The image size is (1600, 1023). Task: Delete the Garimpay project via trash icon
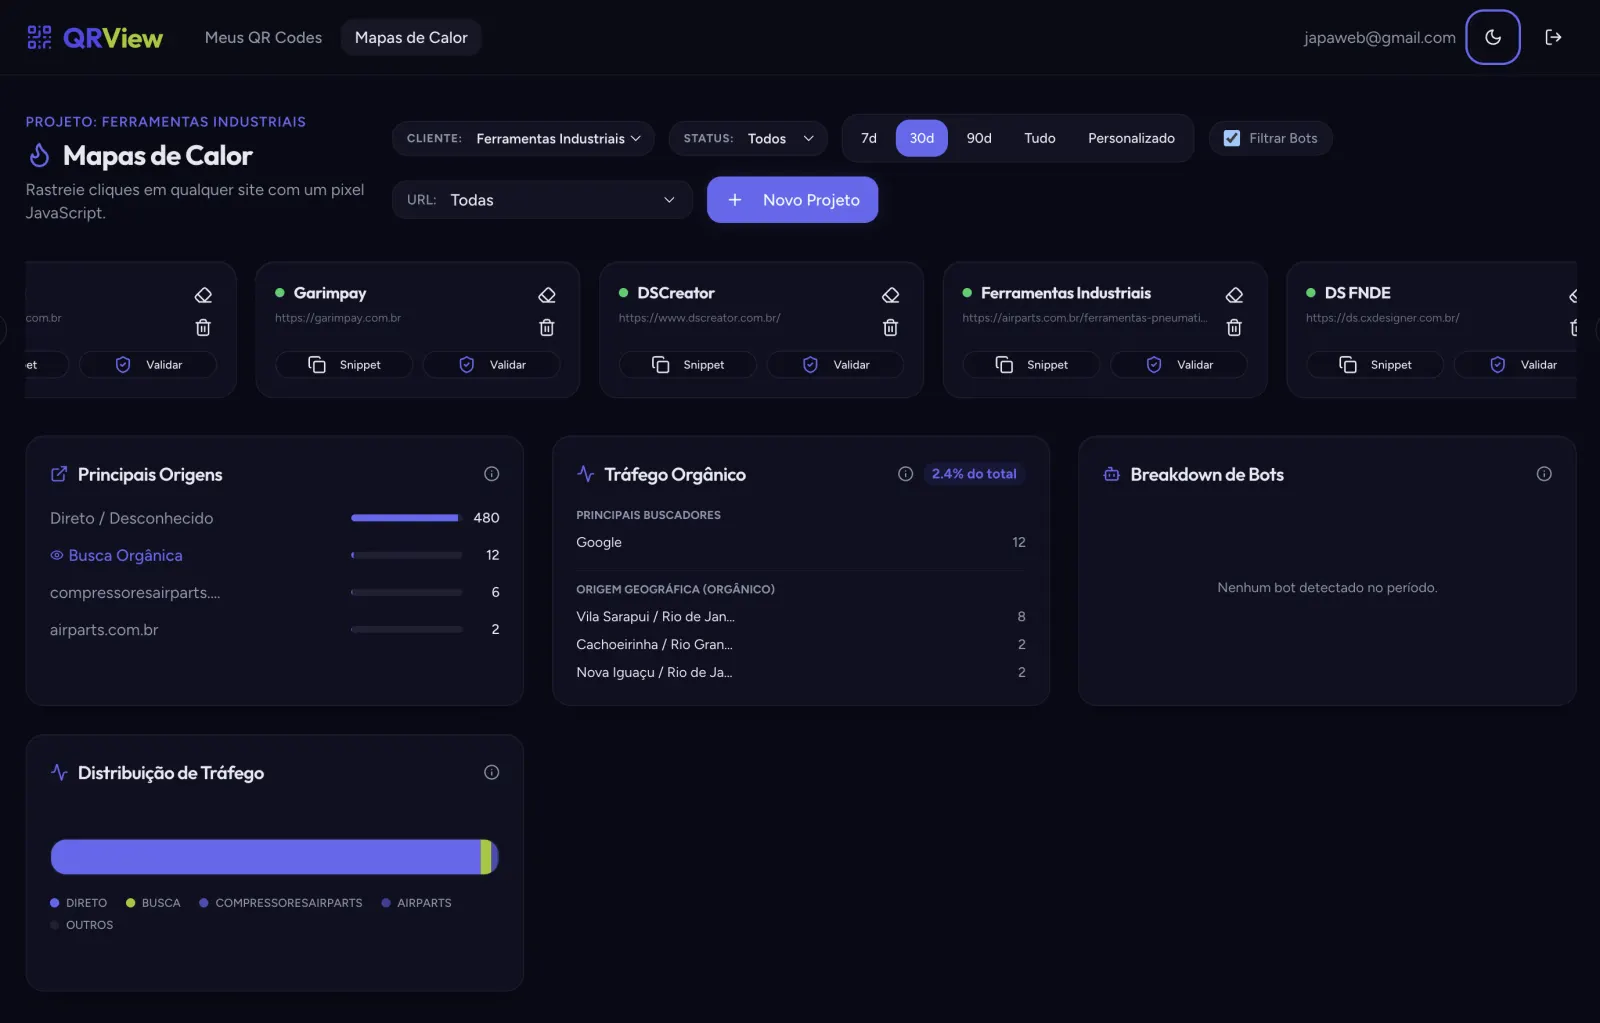[x=547, y=327]
